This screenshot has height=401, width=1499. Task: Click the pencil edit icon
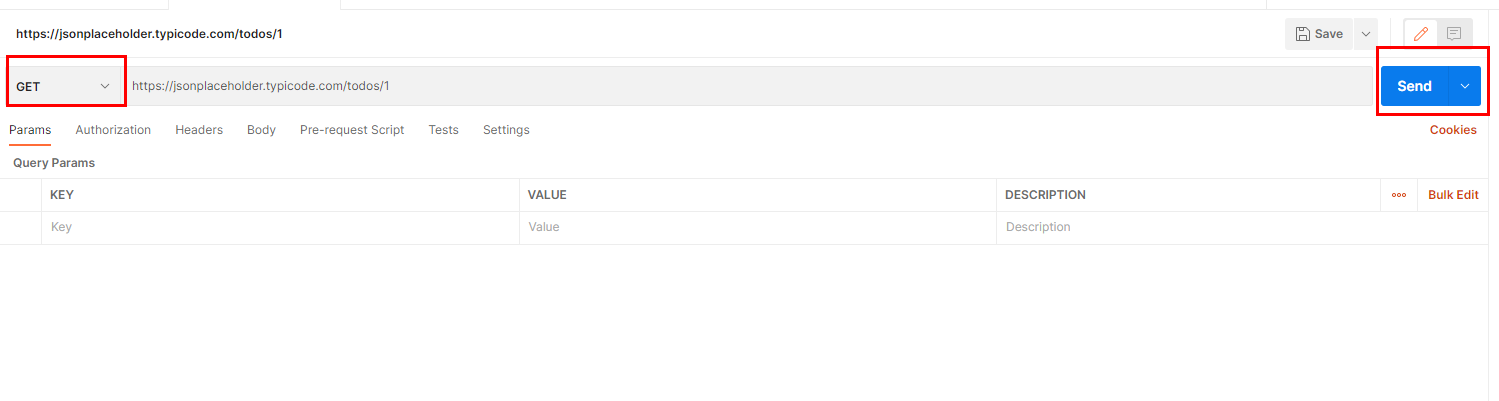tap(1421, 34)
